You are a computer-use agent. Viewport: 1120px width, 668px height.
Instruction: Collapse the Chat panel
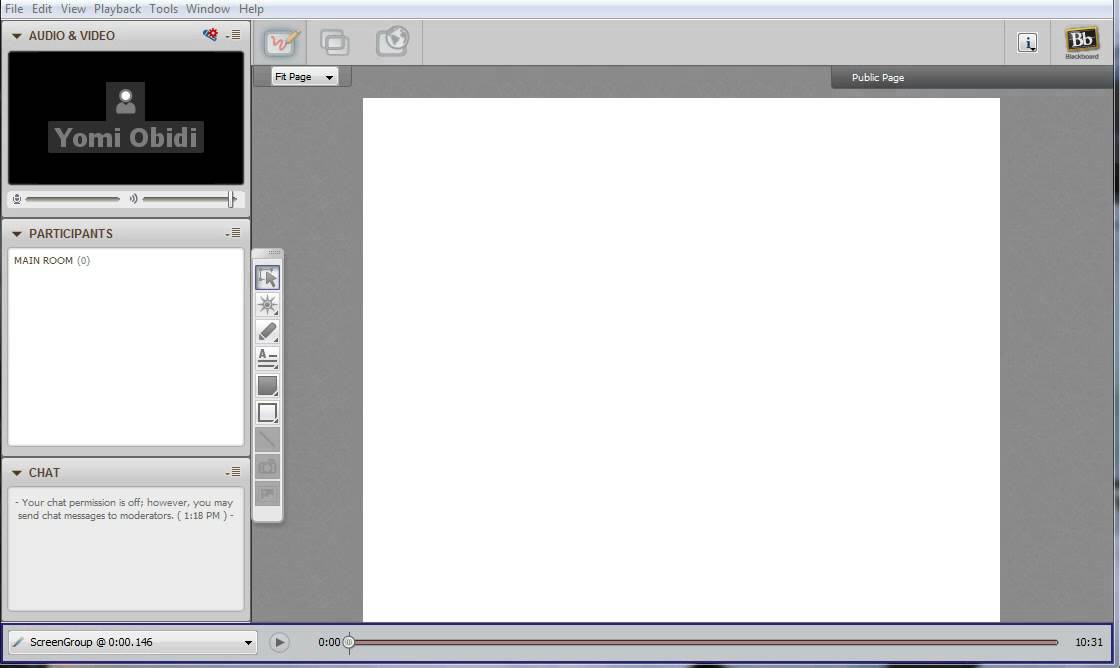(16, 473)
